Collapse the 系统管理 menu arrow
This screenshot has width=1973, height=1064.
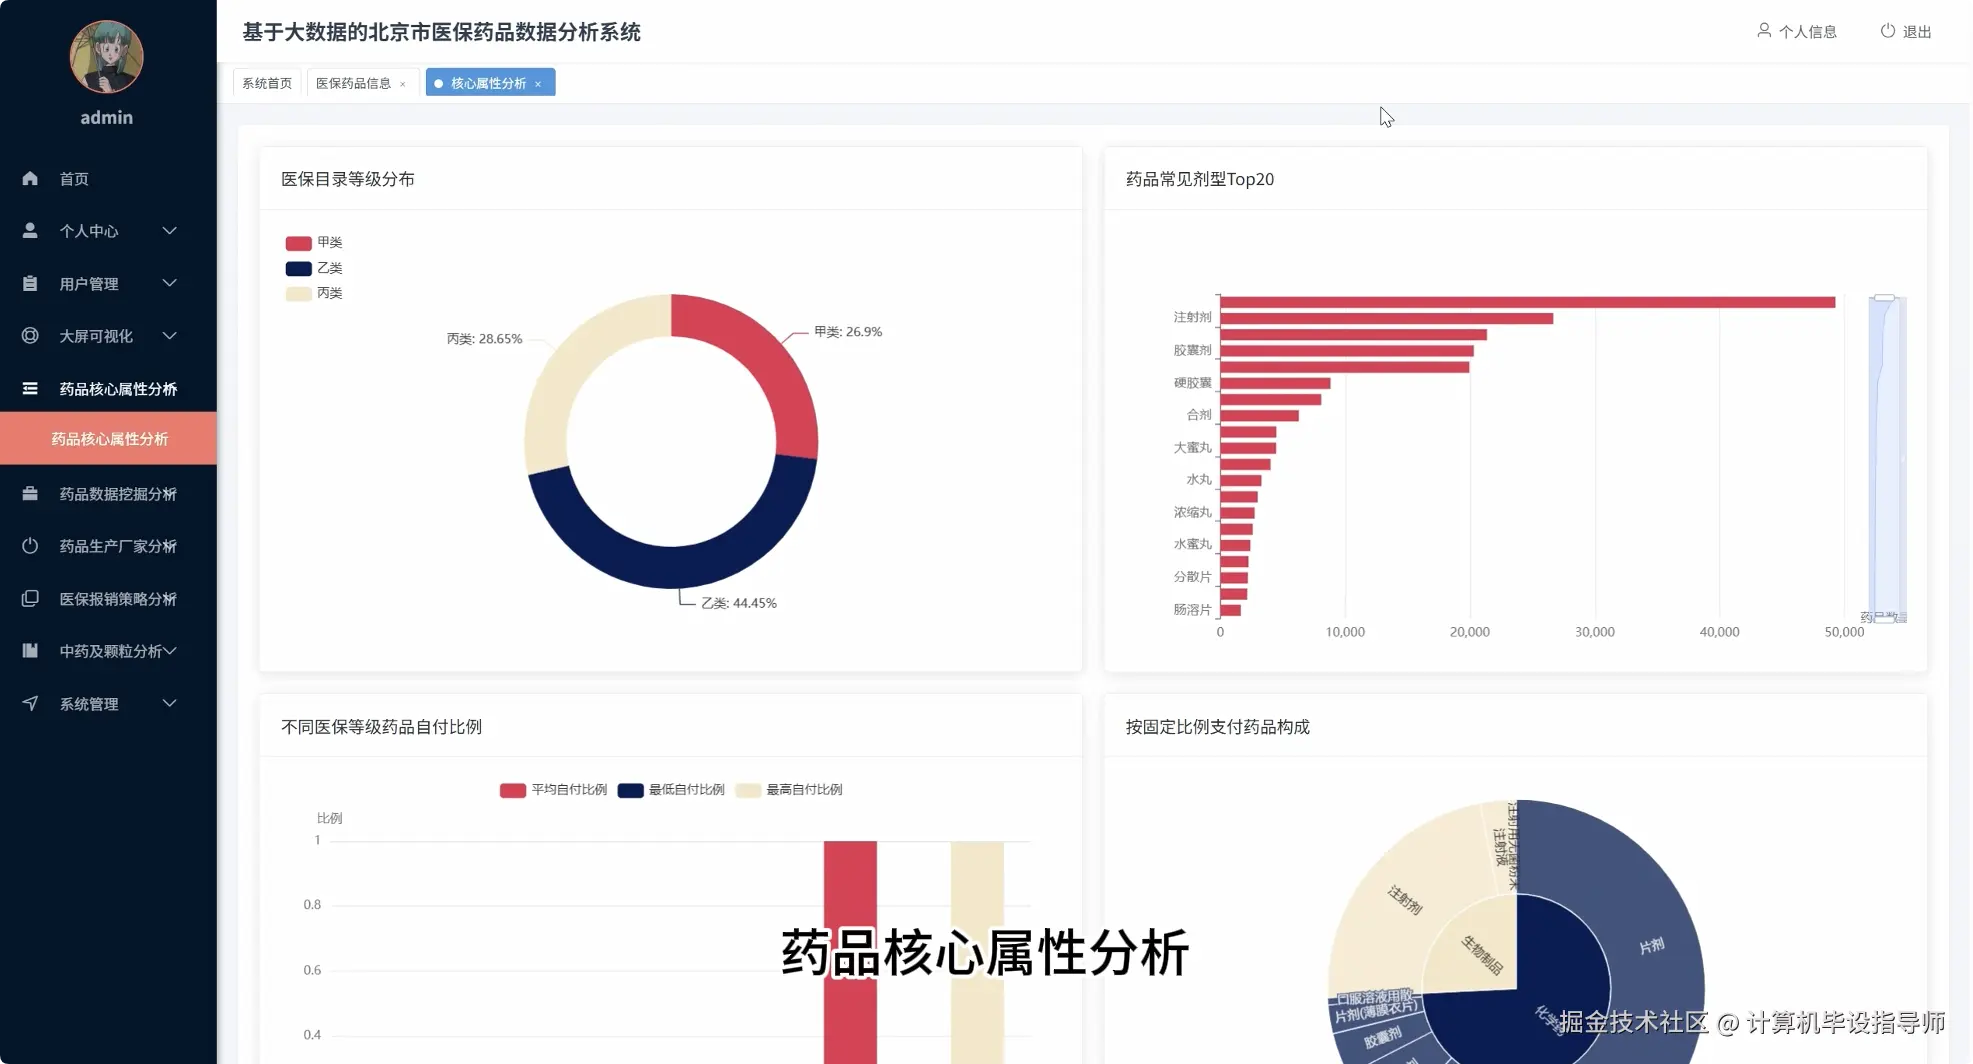point(169,703)
